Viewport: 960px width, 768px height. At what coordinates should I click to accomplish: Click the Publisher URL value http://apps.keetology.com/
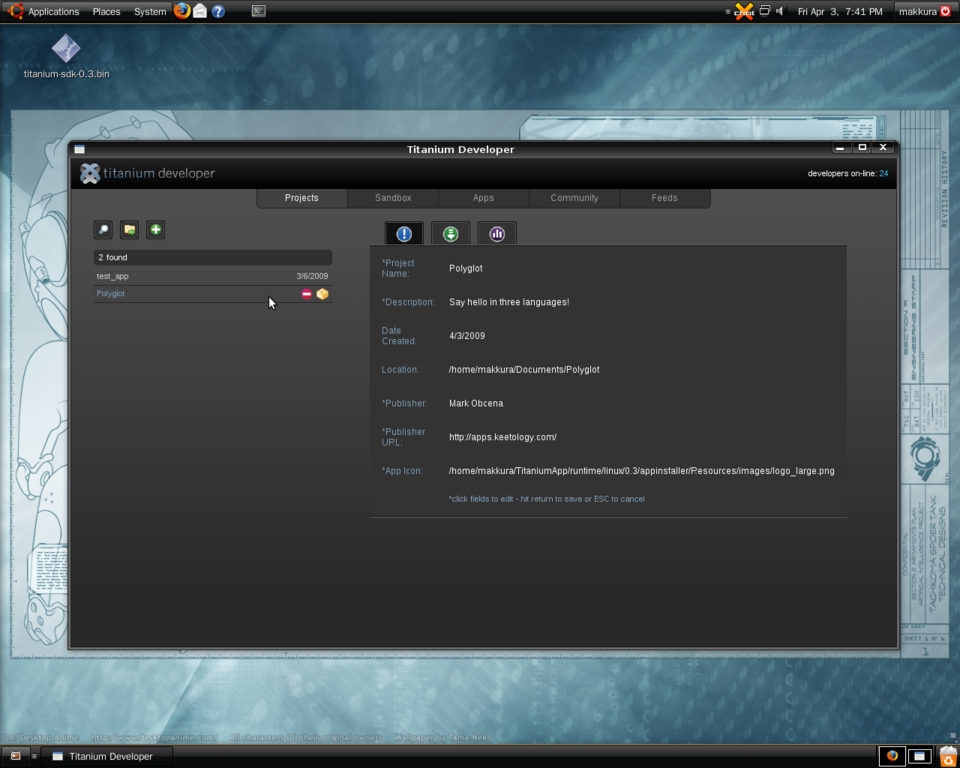click(502, 436)
